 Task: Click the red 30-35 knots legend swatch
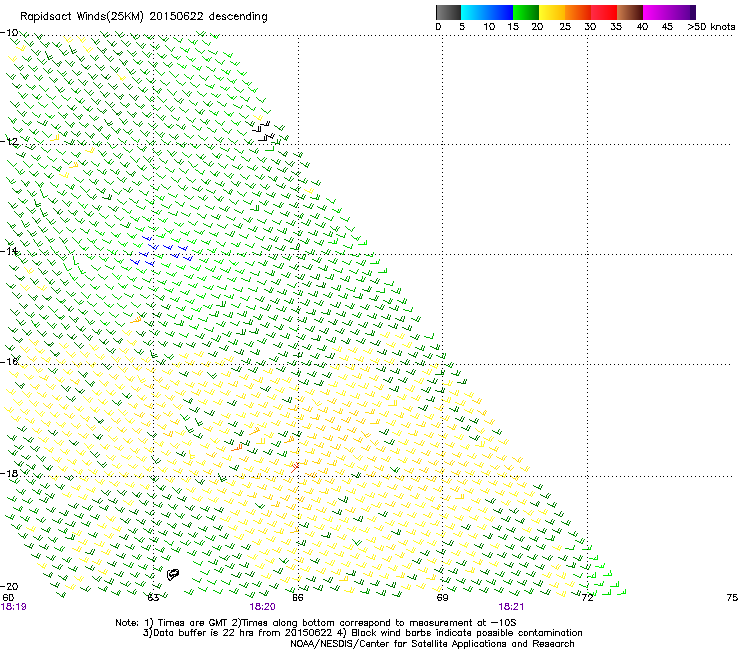pos(604,12)
